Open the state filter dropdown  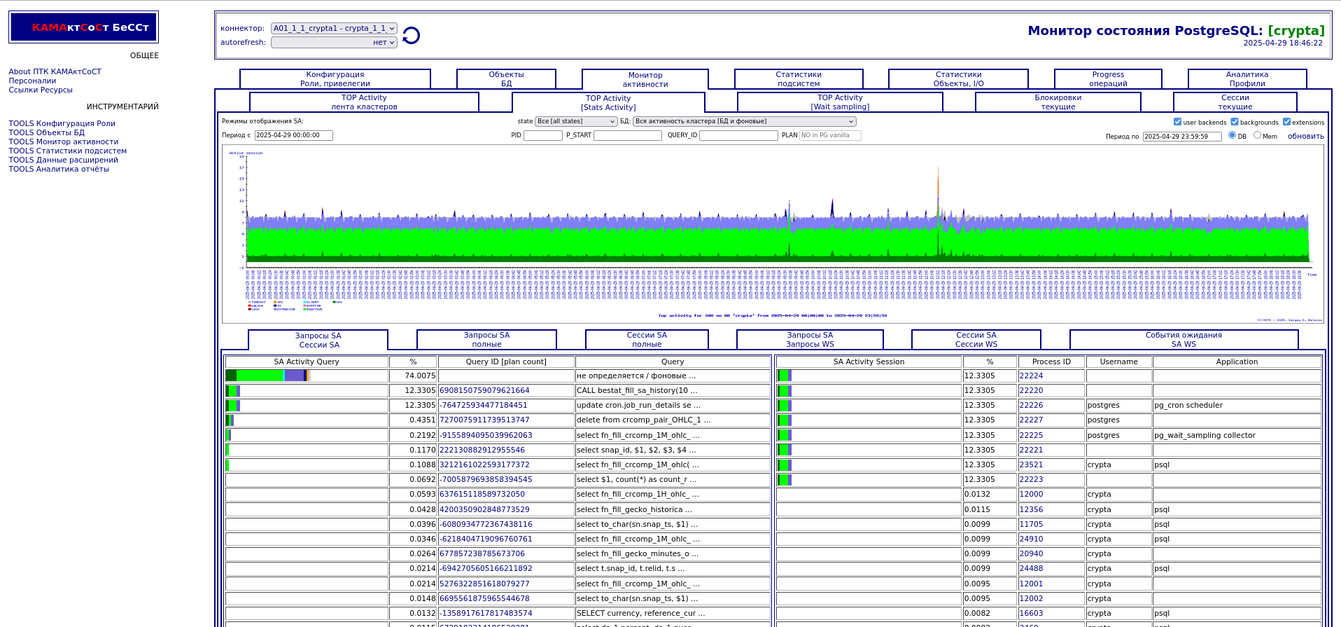[x=576, y=122]
